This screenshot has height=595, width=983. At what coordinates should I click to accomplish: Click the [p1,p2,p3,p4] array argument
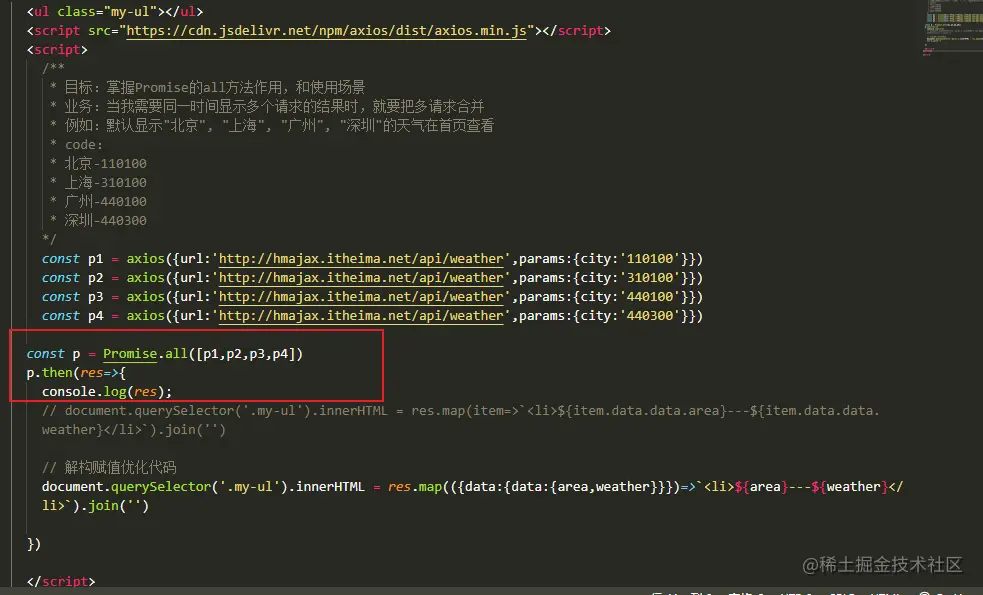[246, 354]
